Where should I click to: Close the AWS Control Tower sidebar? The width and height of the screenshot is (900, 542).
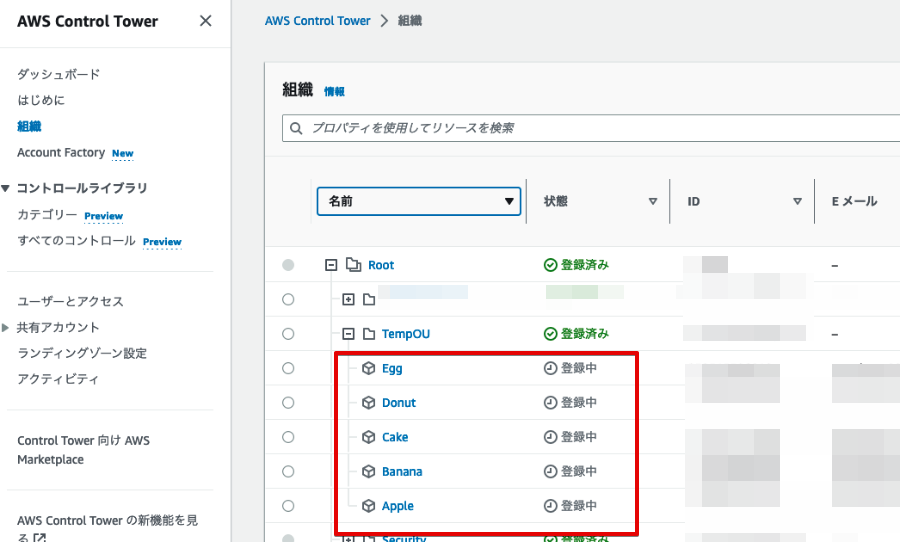(205, 21)
